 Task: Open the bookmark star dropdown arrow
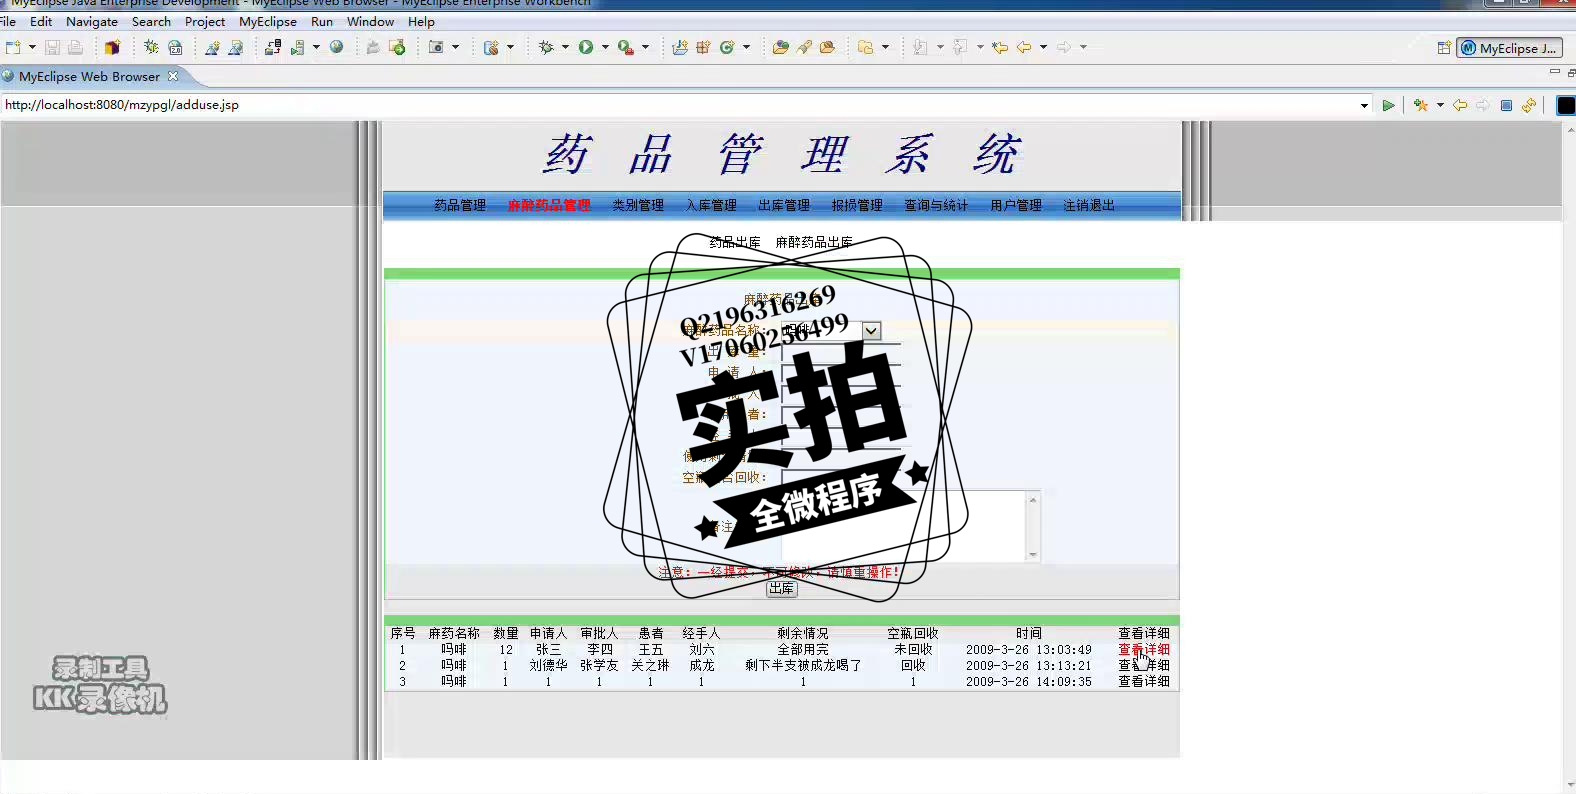1440,105
